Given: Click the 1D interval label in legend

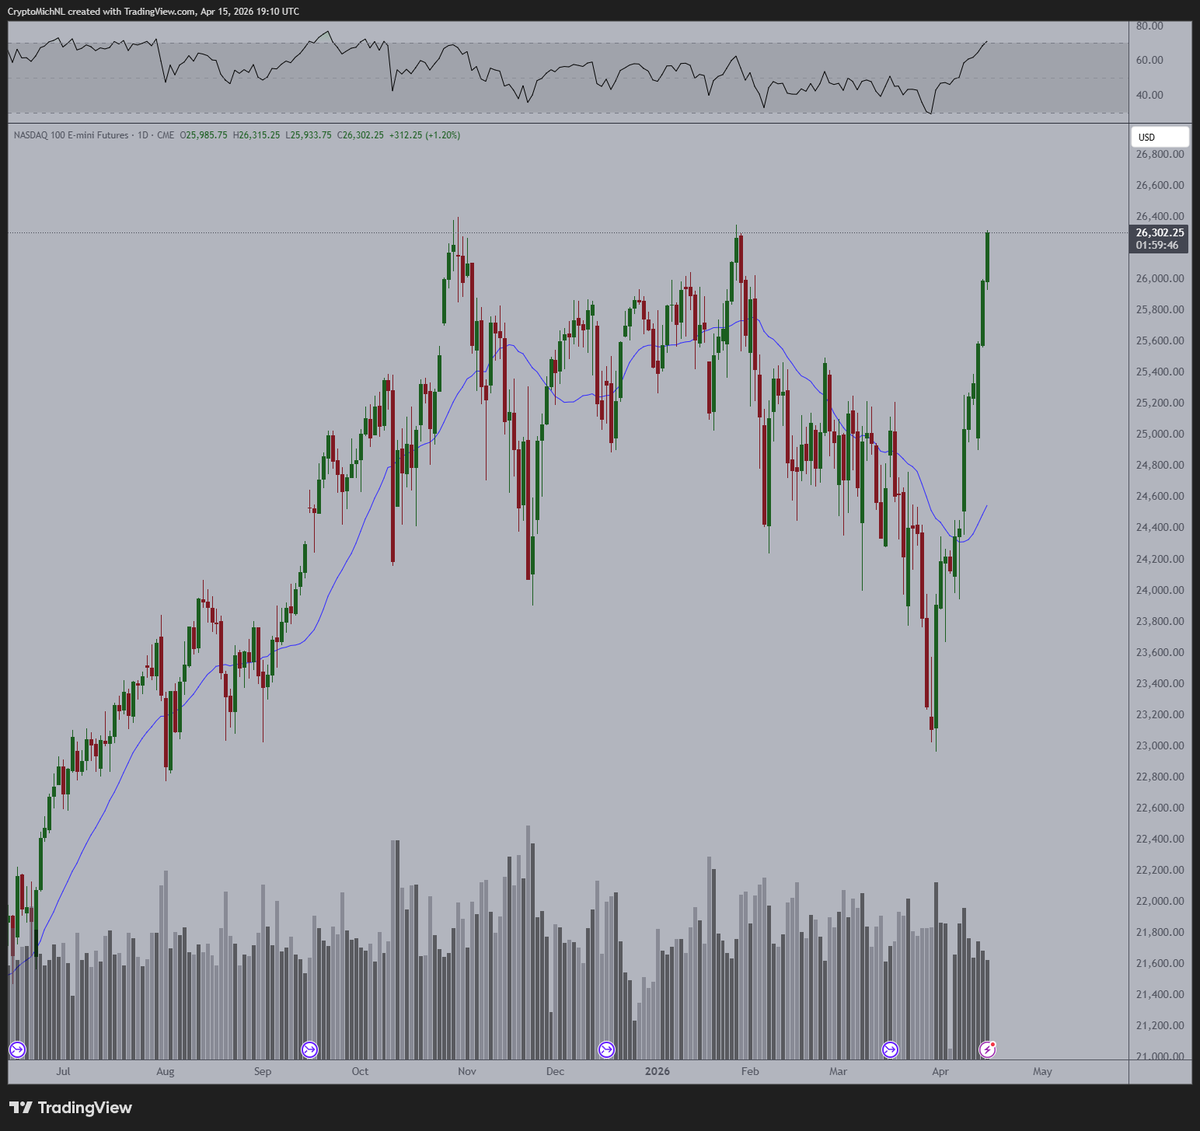Looking at the screenshot, I should (141, 135).
